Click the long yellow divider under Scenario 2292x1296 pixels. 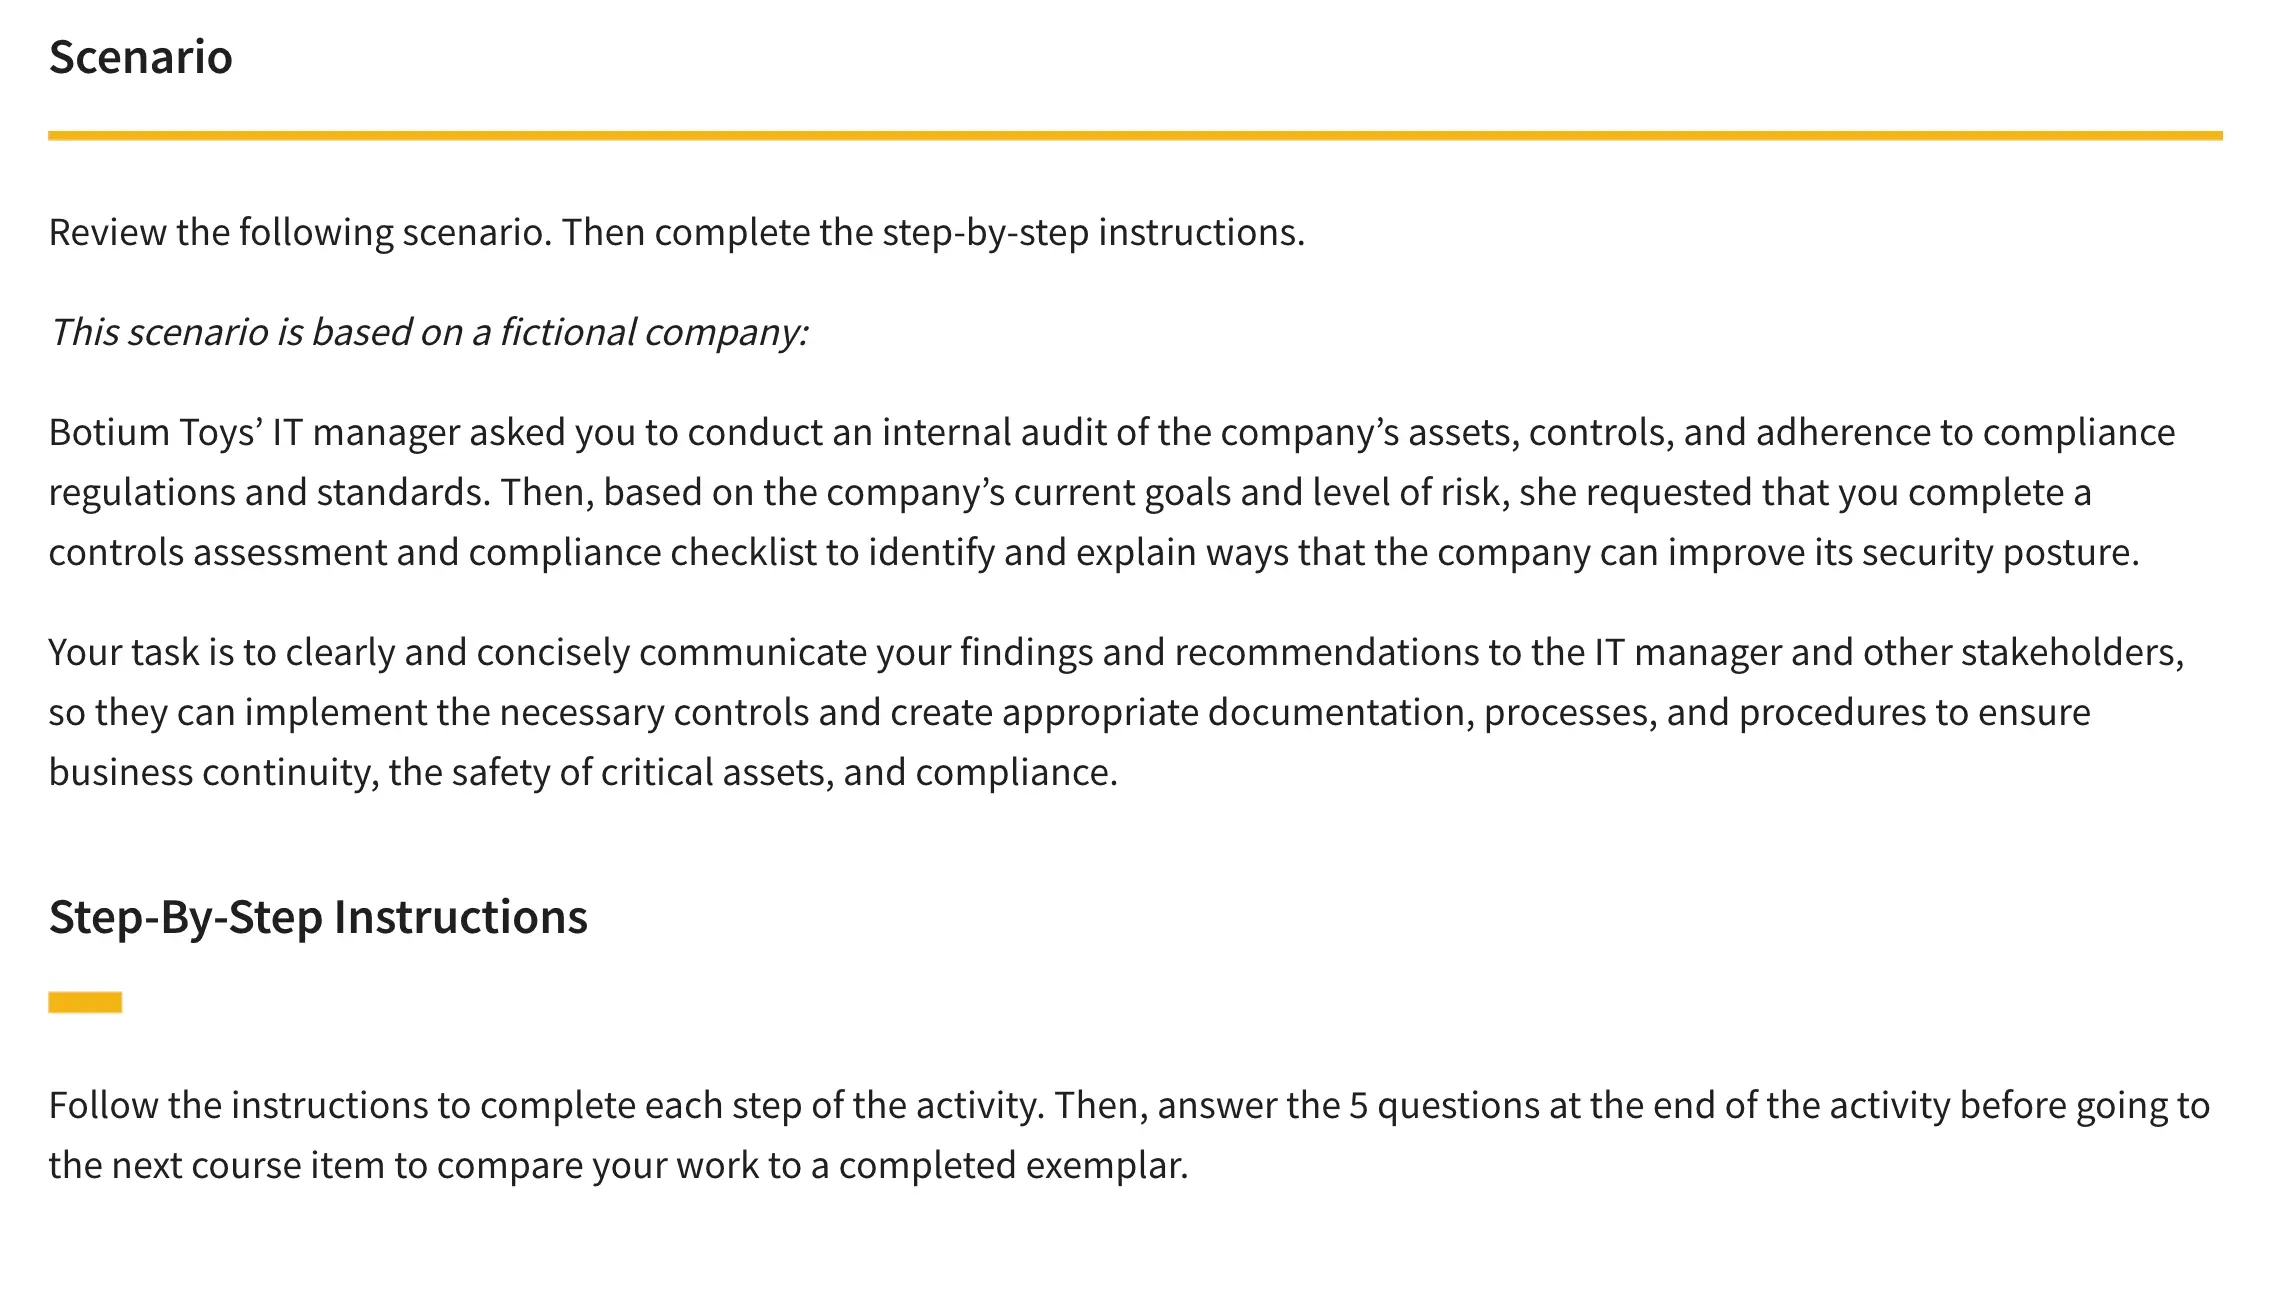[1135, 135]
